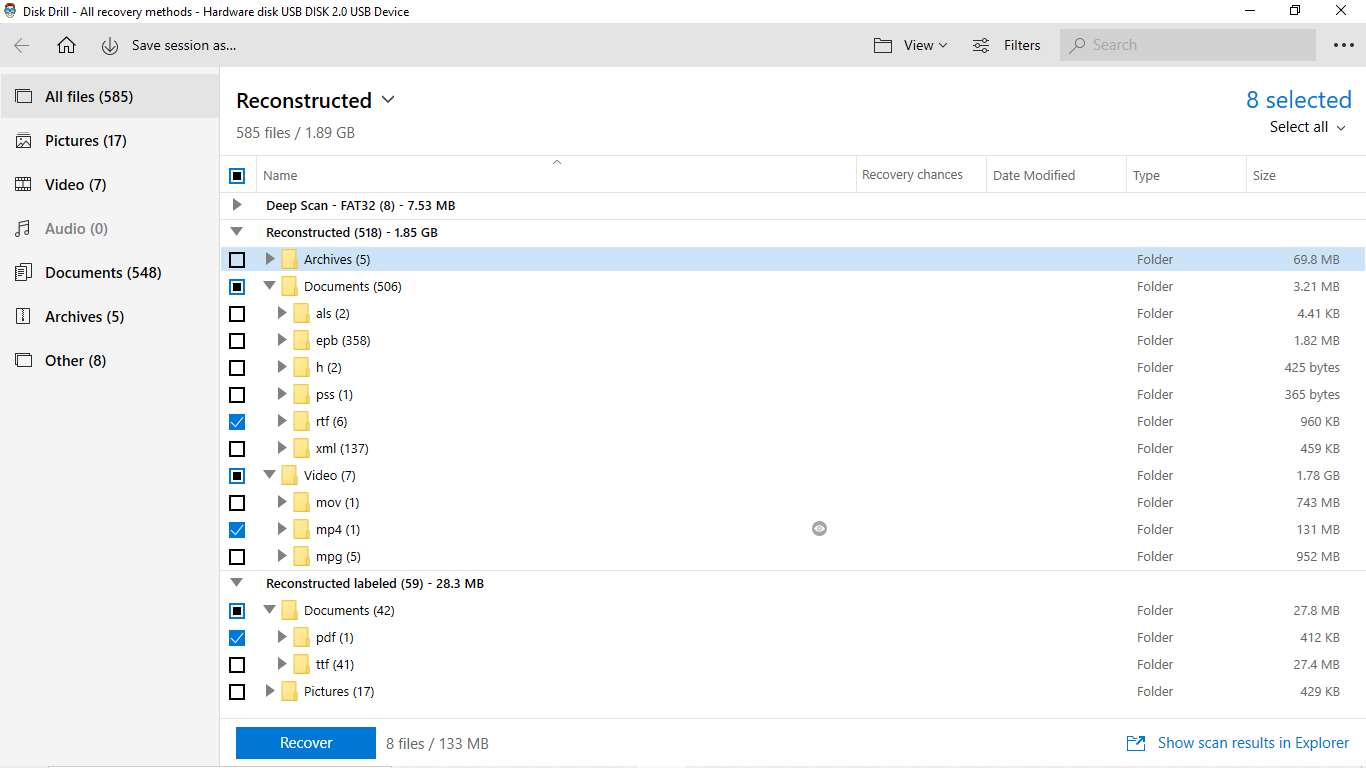The height and width of the screenshot is (768, 1366).
Task: Check the h (2) folder checkbox
Action: [x=237, y=368]
